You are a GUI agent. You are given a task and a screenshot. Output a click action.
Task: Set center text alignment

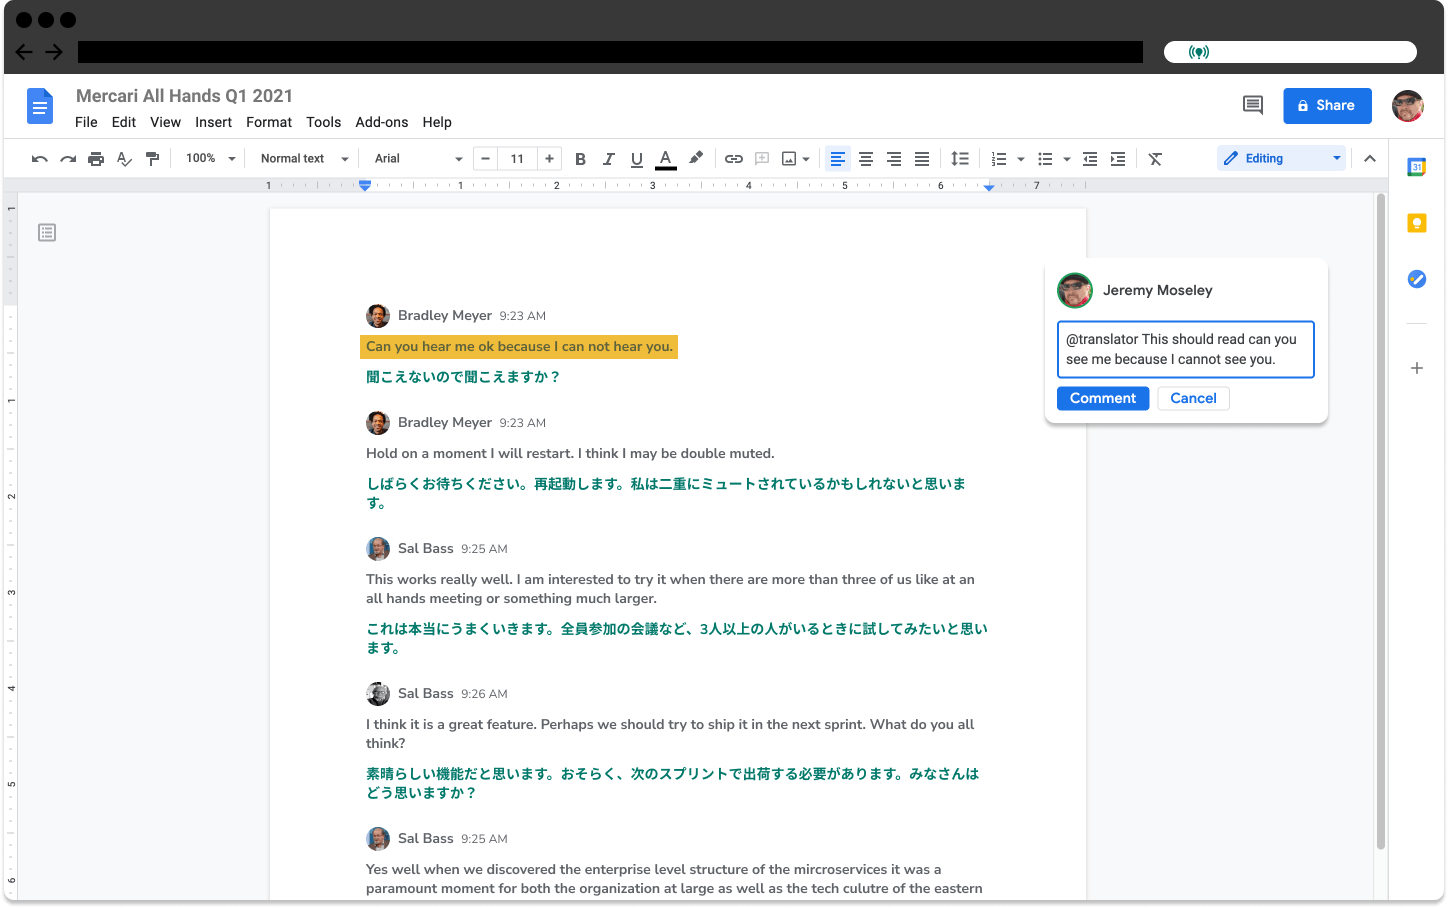[x=866, y=159]
